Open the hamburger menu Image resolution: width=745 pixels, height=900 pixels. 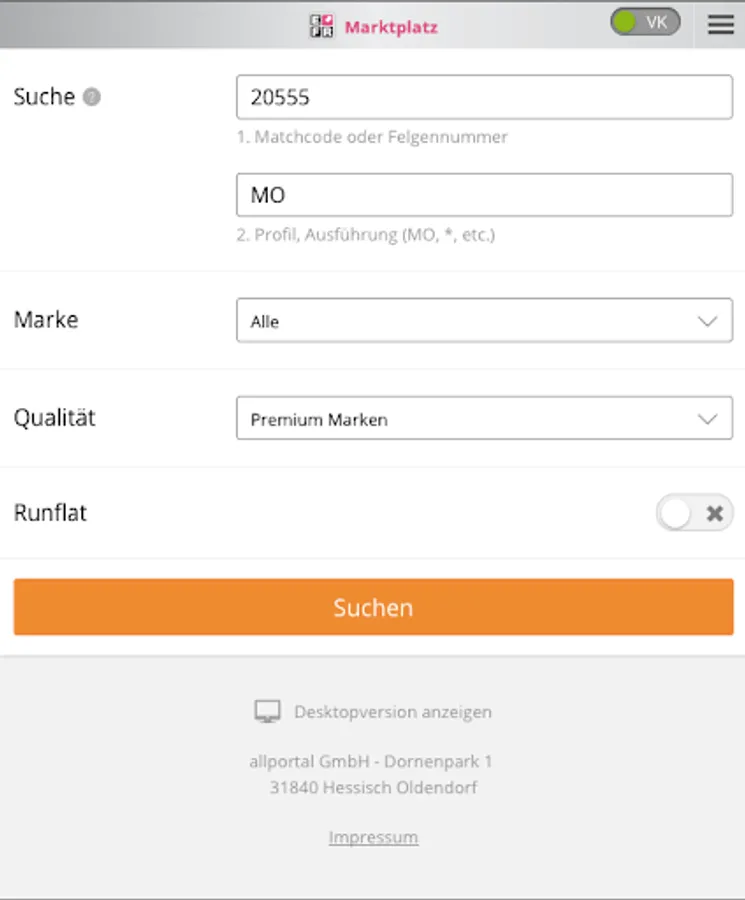[x=720, y=25]
